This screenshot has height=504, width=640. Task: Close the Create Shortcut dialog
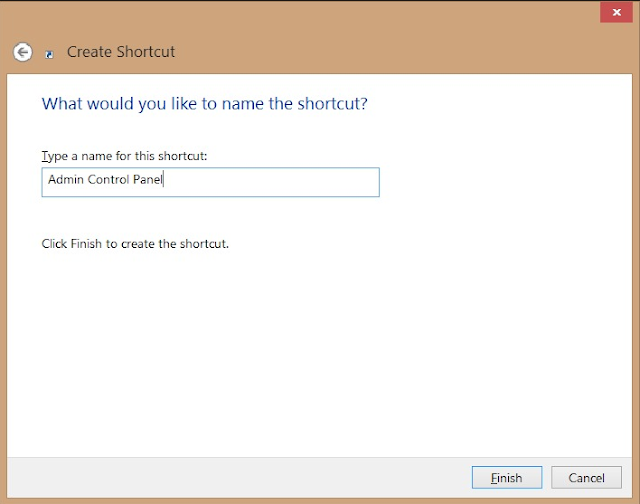tap(616, 12)
